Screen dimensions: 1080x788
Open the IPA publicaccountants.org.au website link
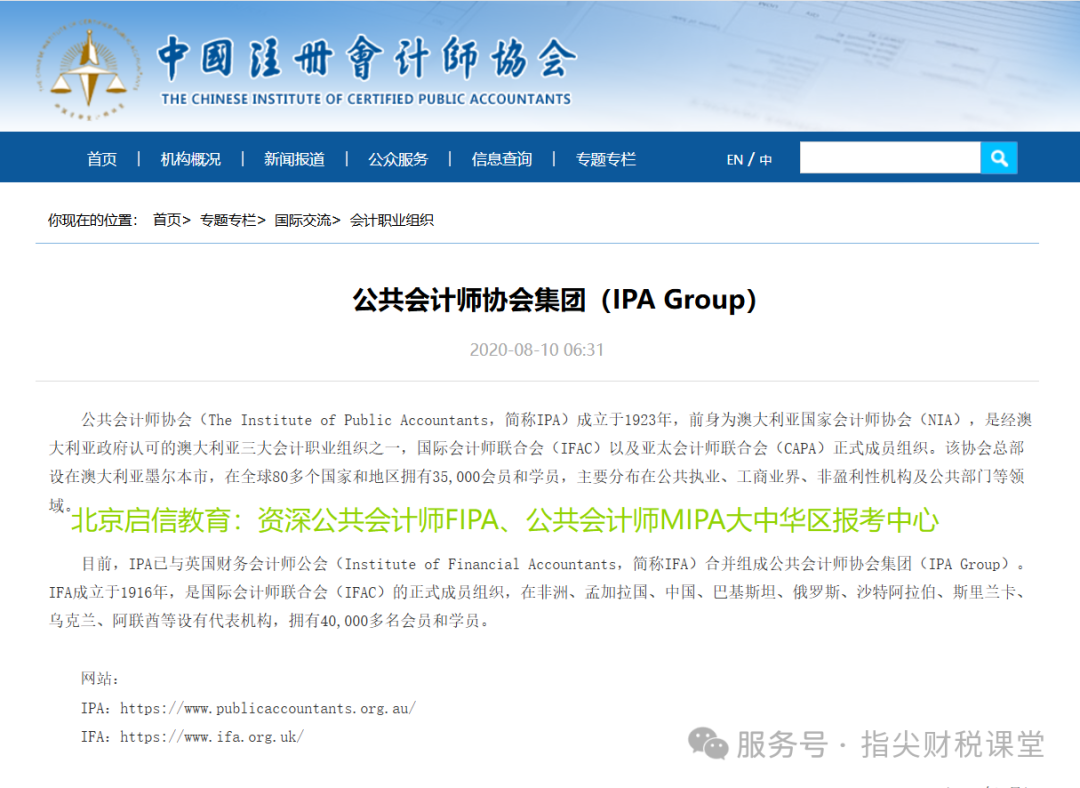267,708
